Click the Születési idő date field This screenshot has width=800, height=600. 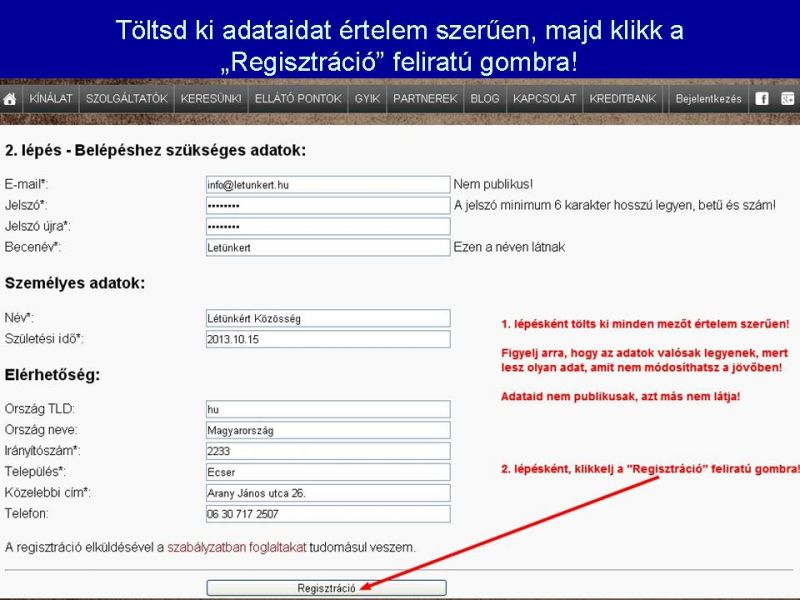(328, 339)
